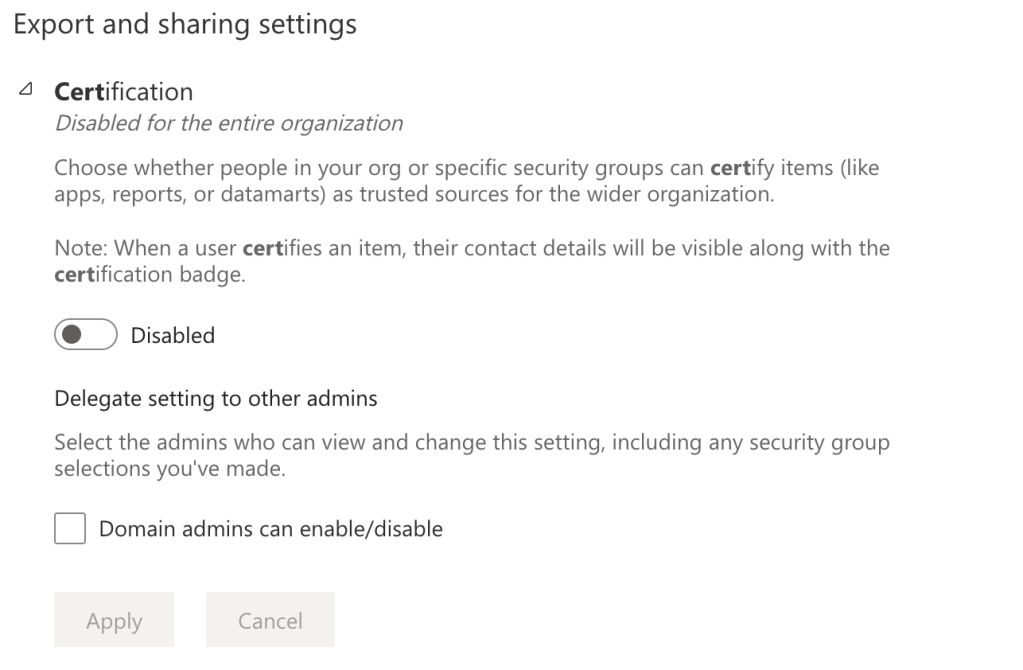Click the 'Export and sharing settings' heading
Screen dimensions: 1023x670
point(185,24)
